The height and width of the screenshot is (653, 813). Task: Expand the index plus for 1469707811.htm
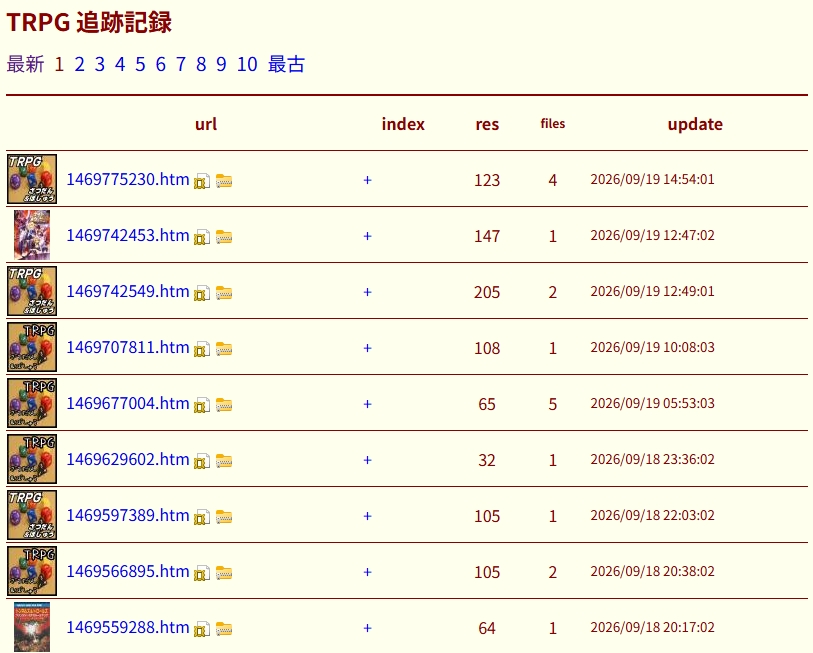(x=368, y=348)
